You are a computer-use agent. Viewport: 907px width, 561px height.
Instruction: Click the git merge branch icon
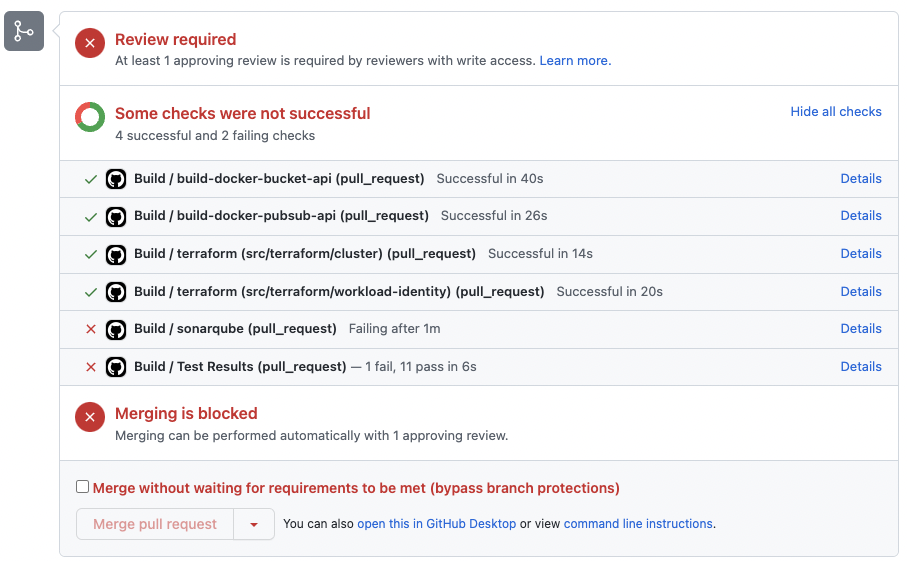tap(24, 31)
